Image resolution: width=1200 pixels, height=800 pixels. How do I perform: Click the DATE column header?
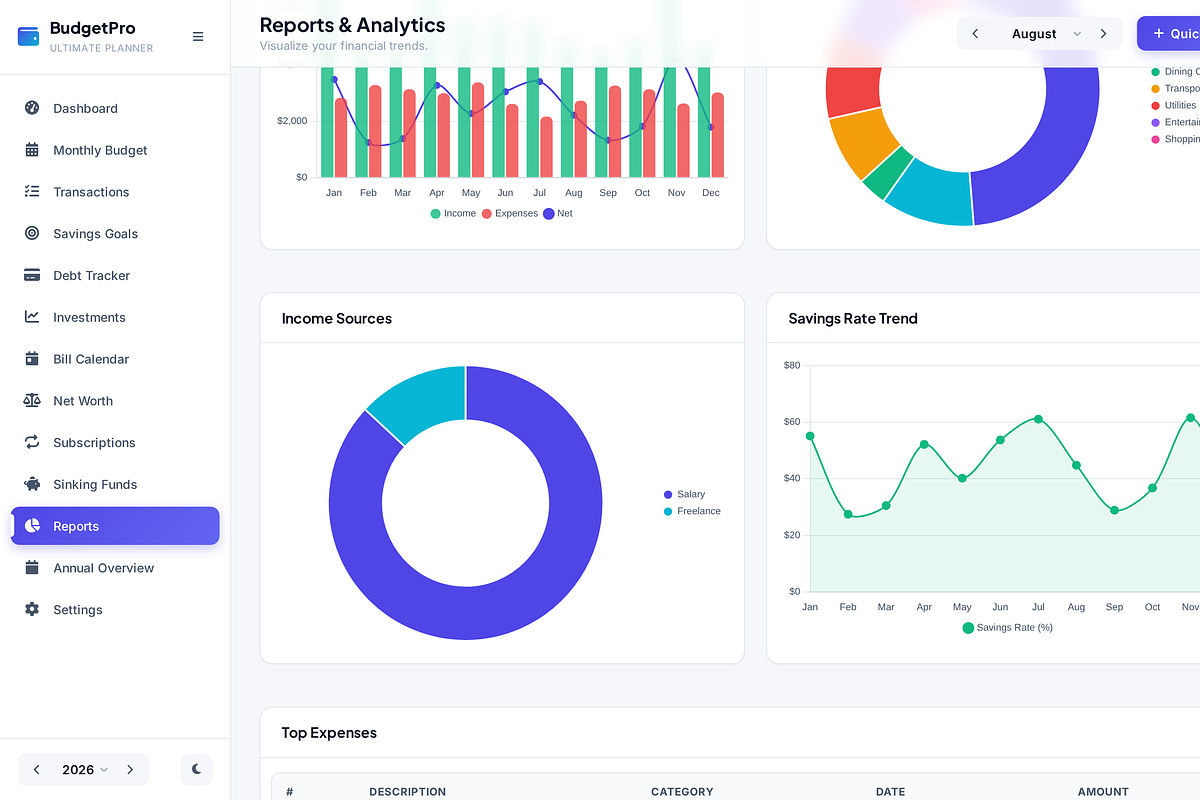click(x=890, y=791)
